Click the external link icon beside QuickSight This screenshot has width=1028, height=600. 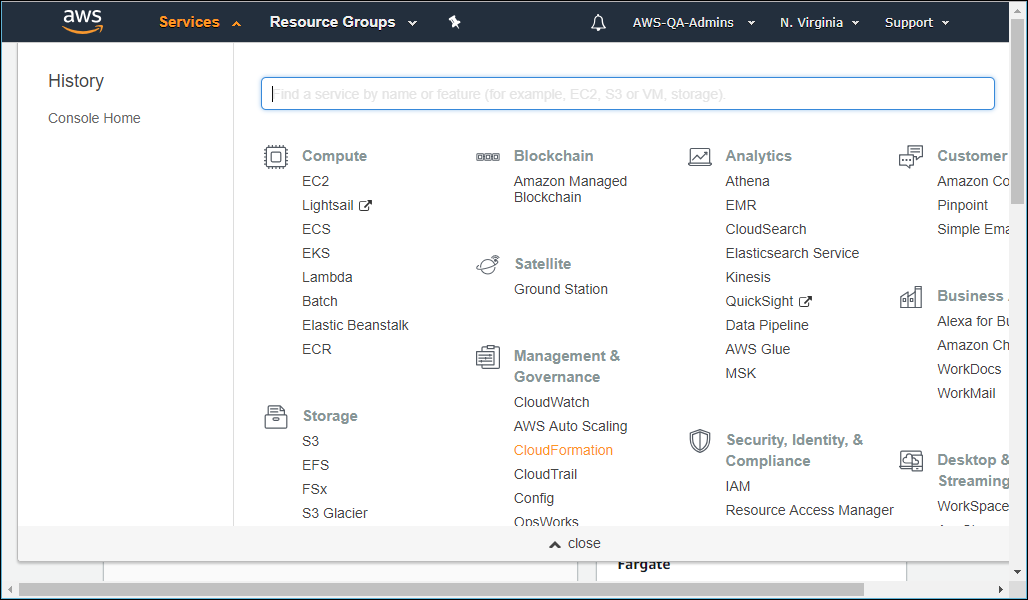coord(805,302)
